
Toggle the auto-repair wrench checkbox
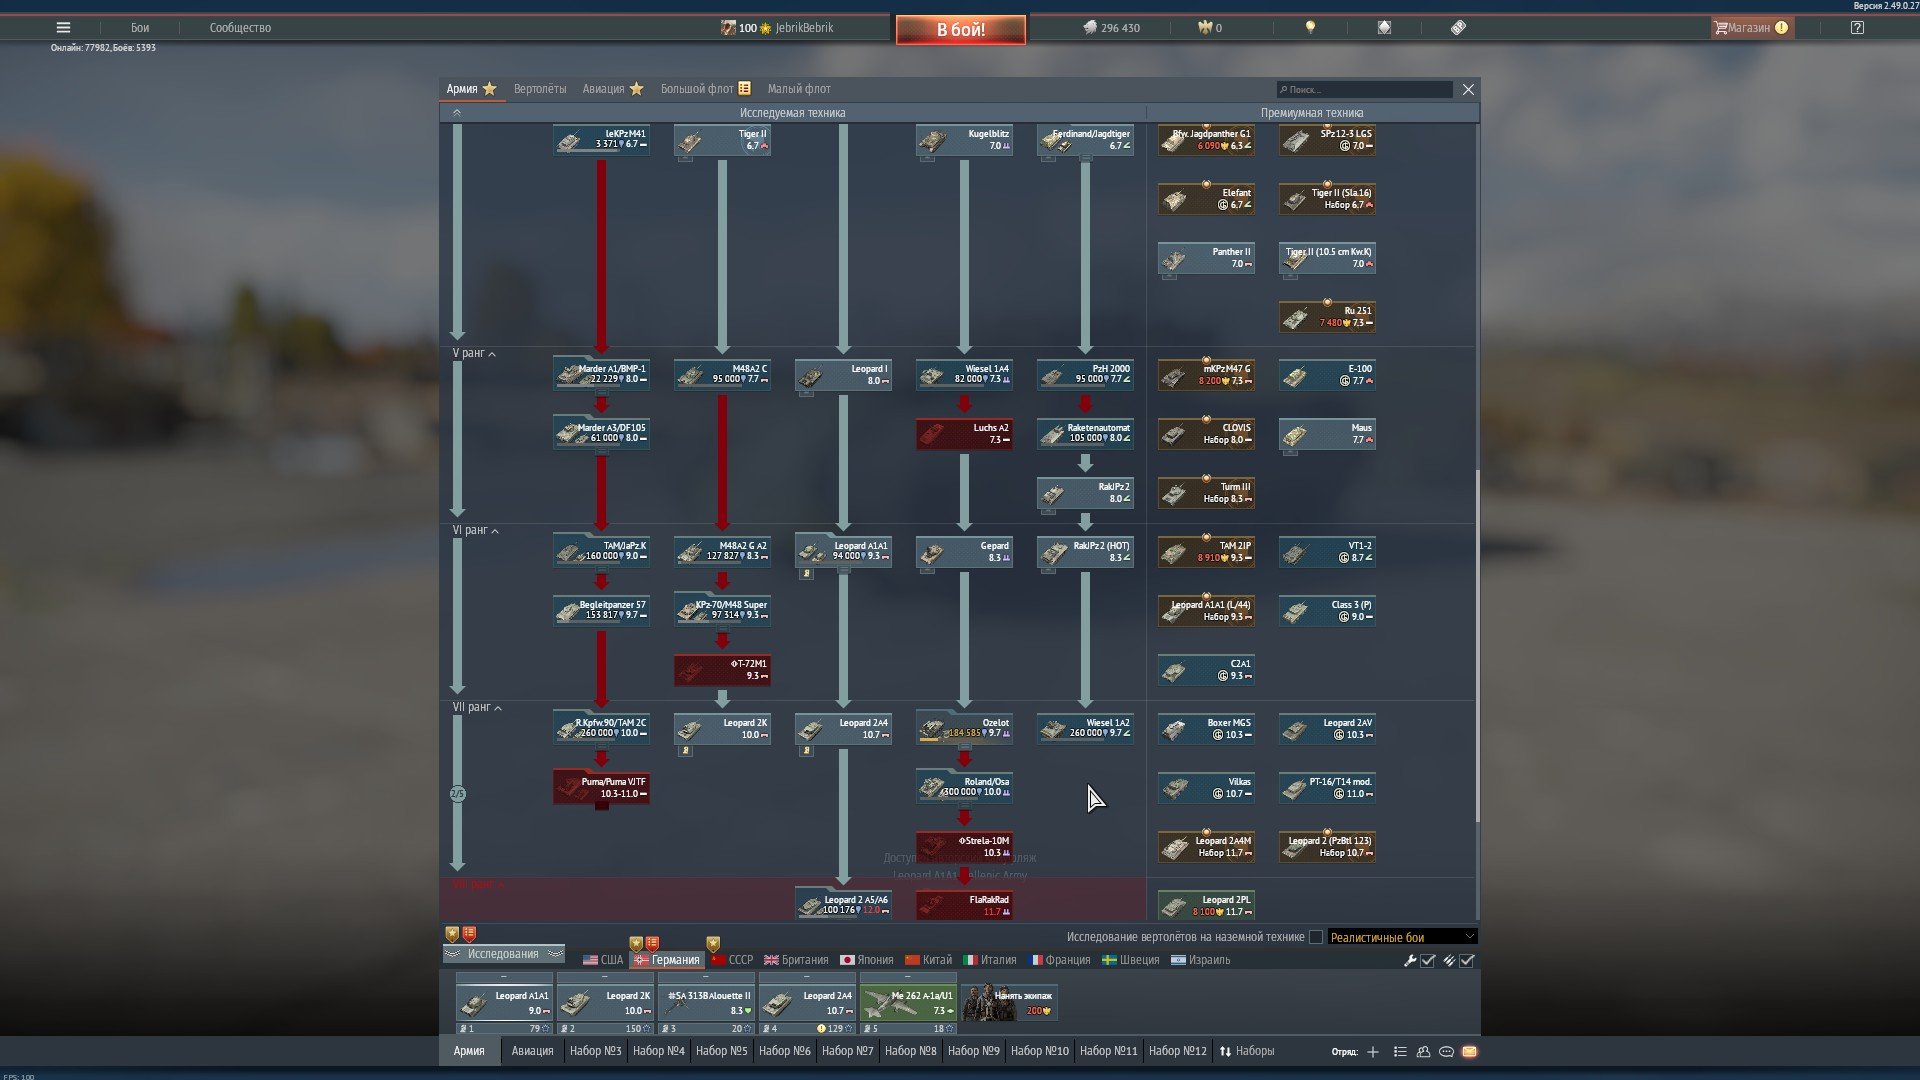pyautogui.click(x=1428, y=961)
